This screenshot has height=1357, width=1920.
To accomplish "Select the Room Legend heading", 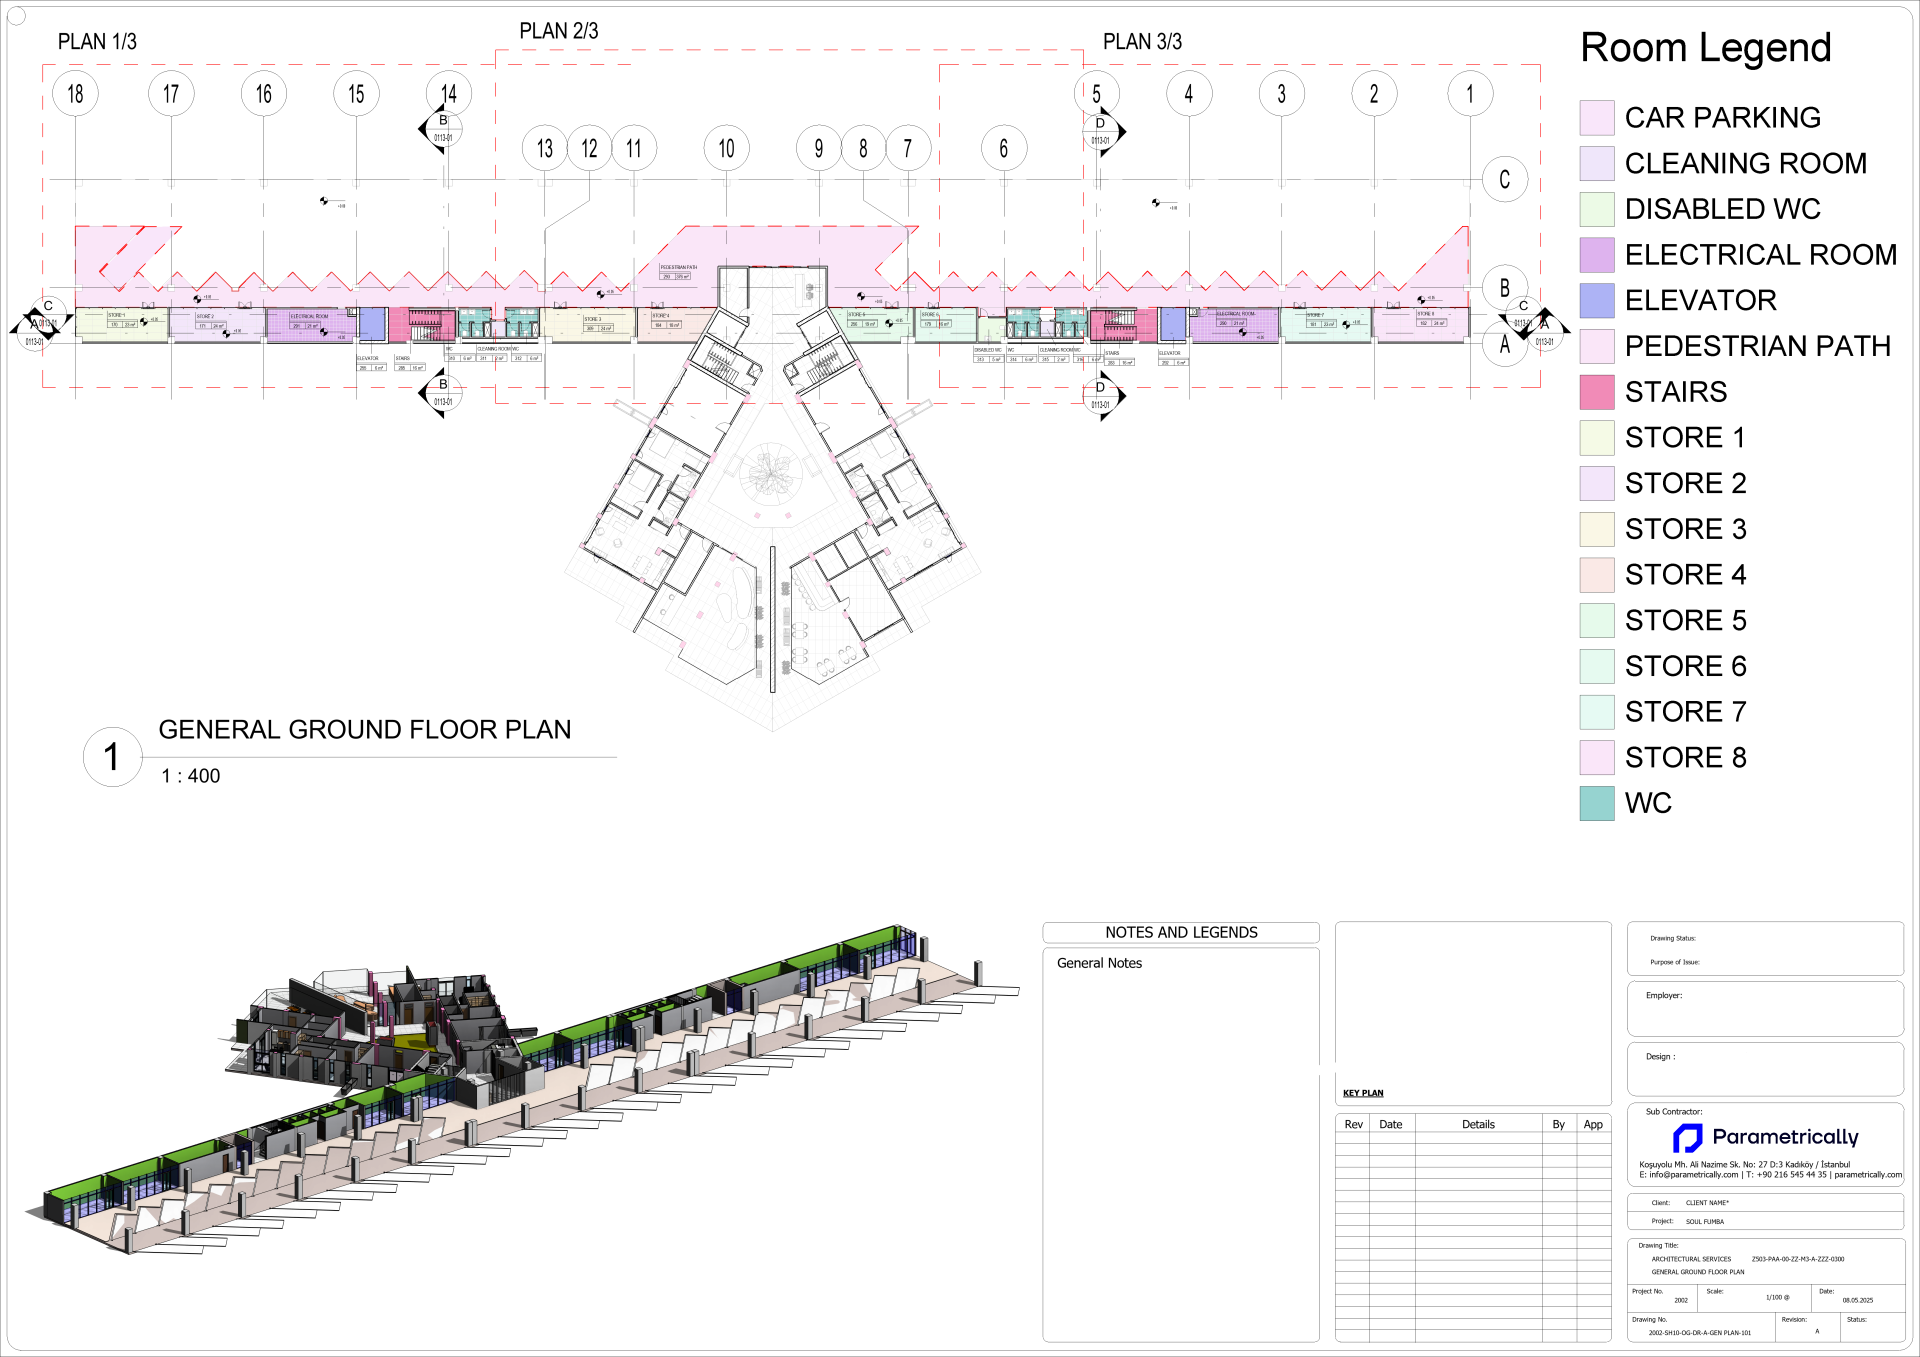I will (x=1706, y=47).
